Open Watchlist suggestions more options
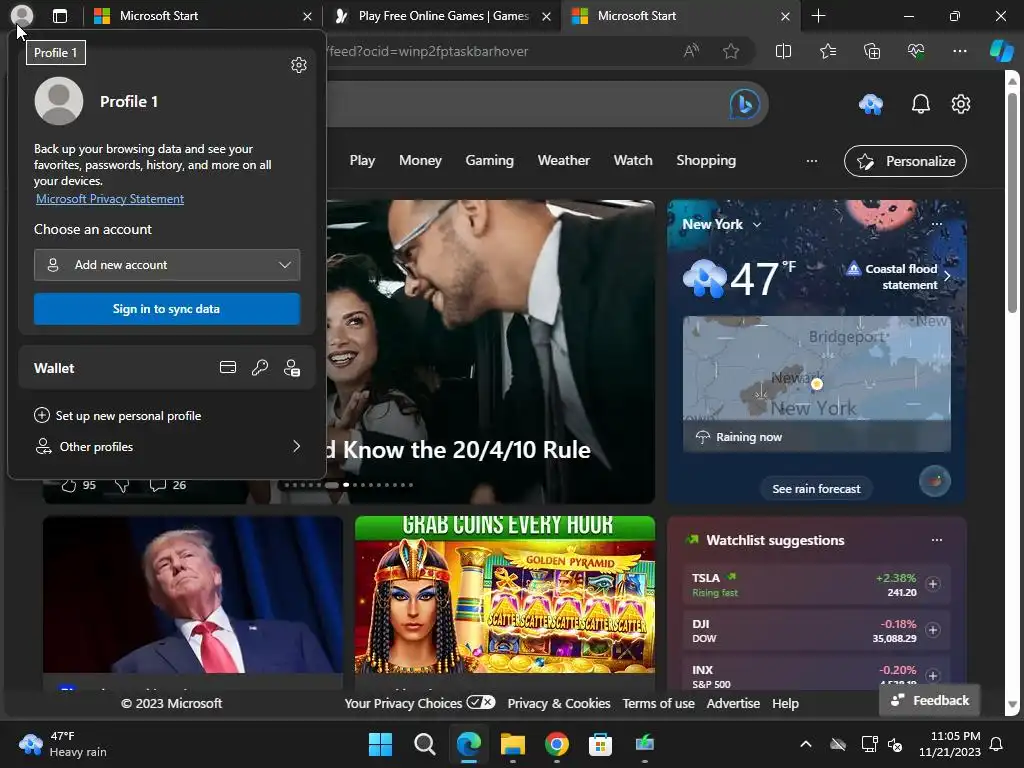The width and height of the screenshot is (1024, 768). coord(936,540)
